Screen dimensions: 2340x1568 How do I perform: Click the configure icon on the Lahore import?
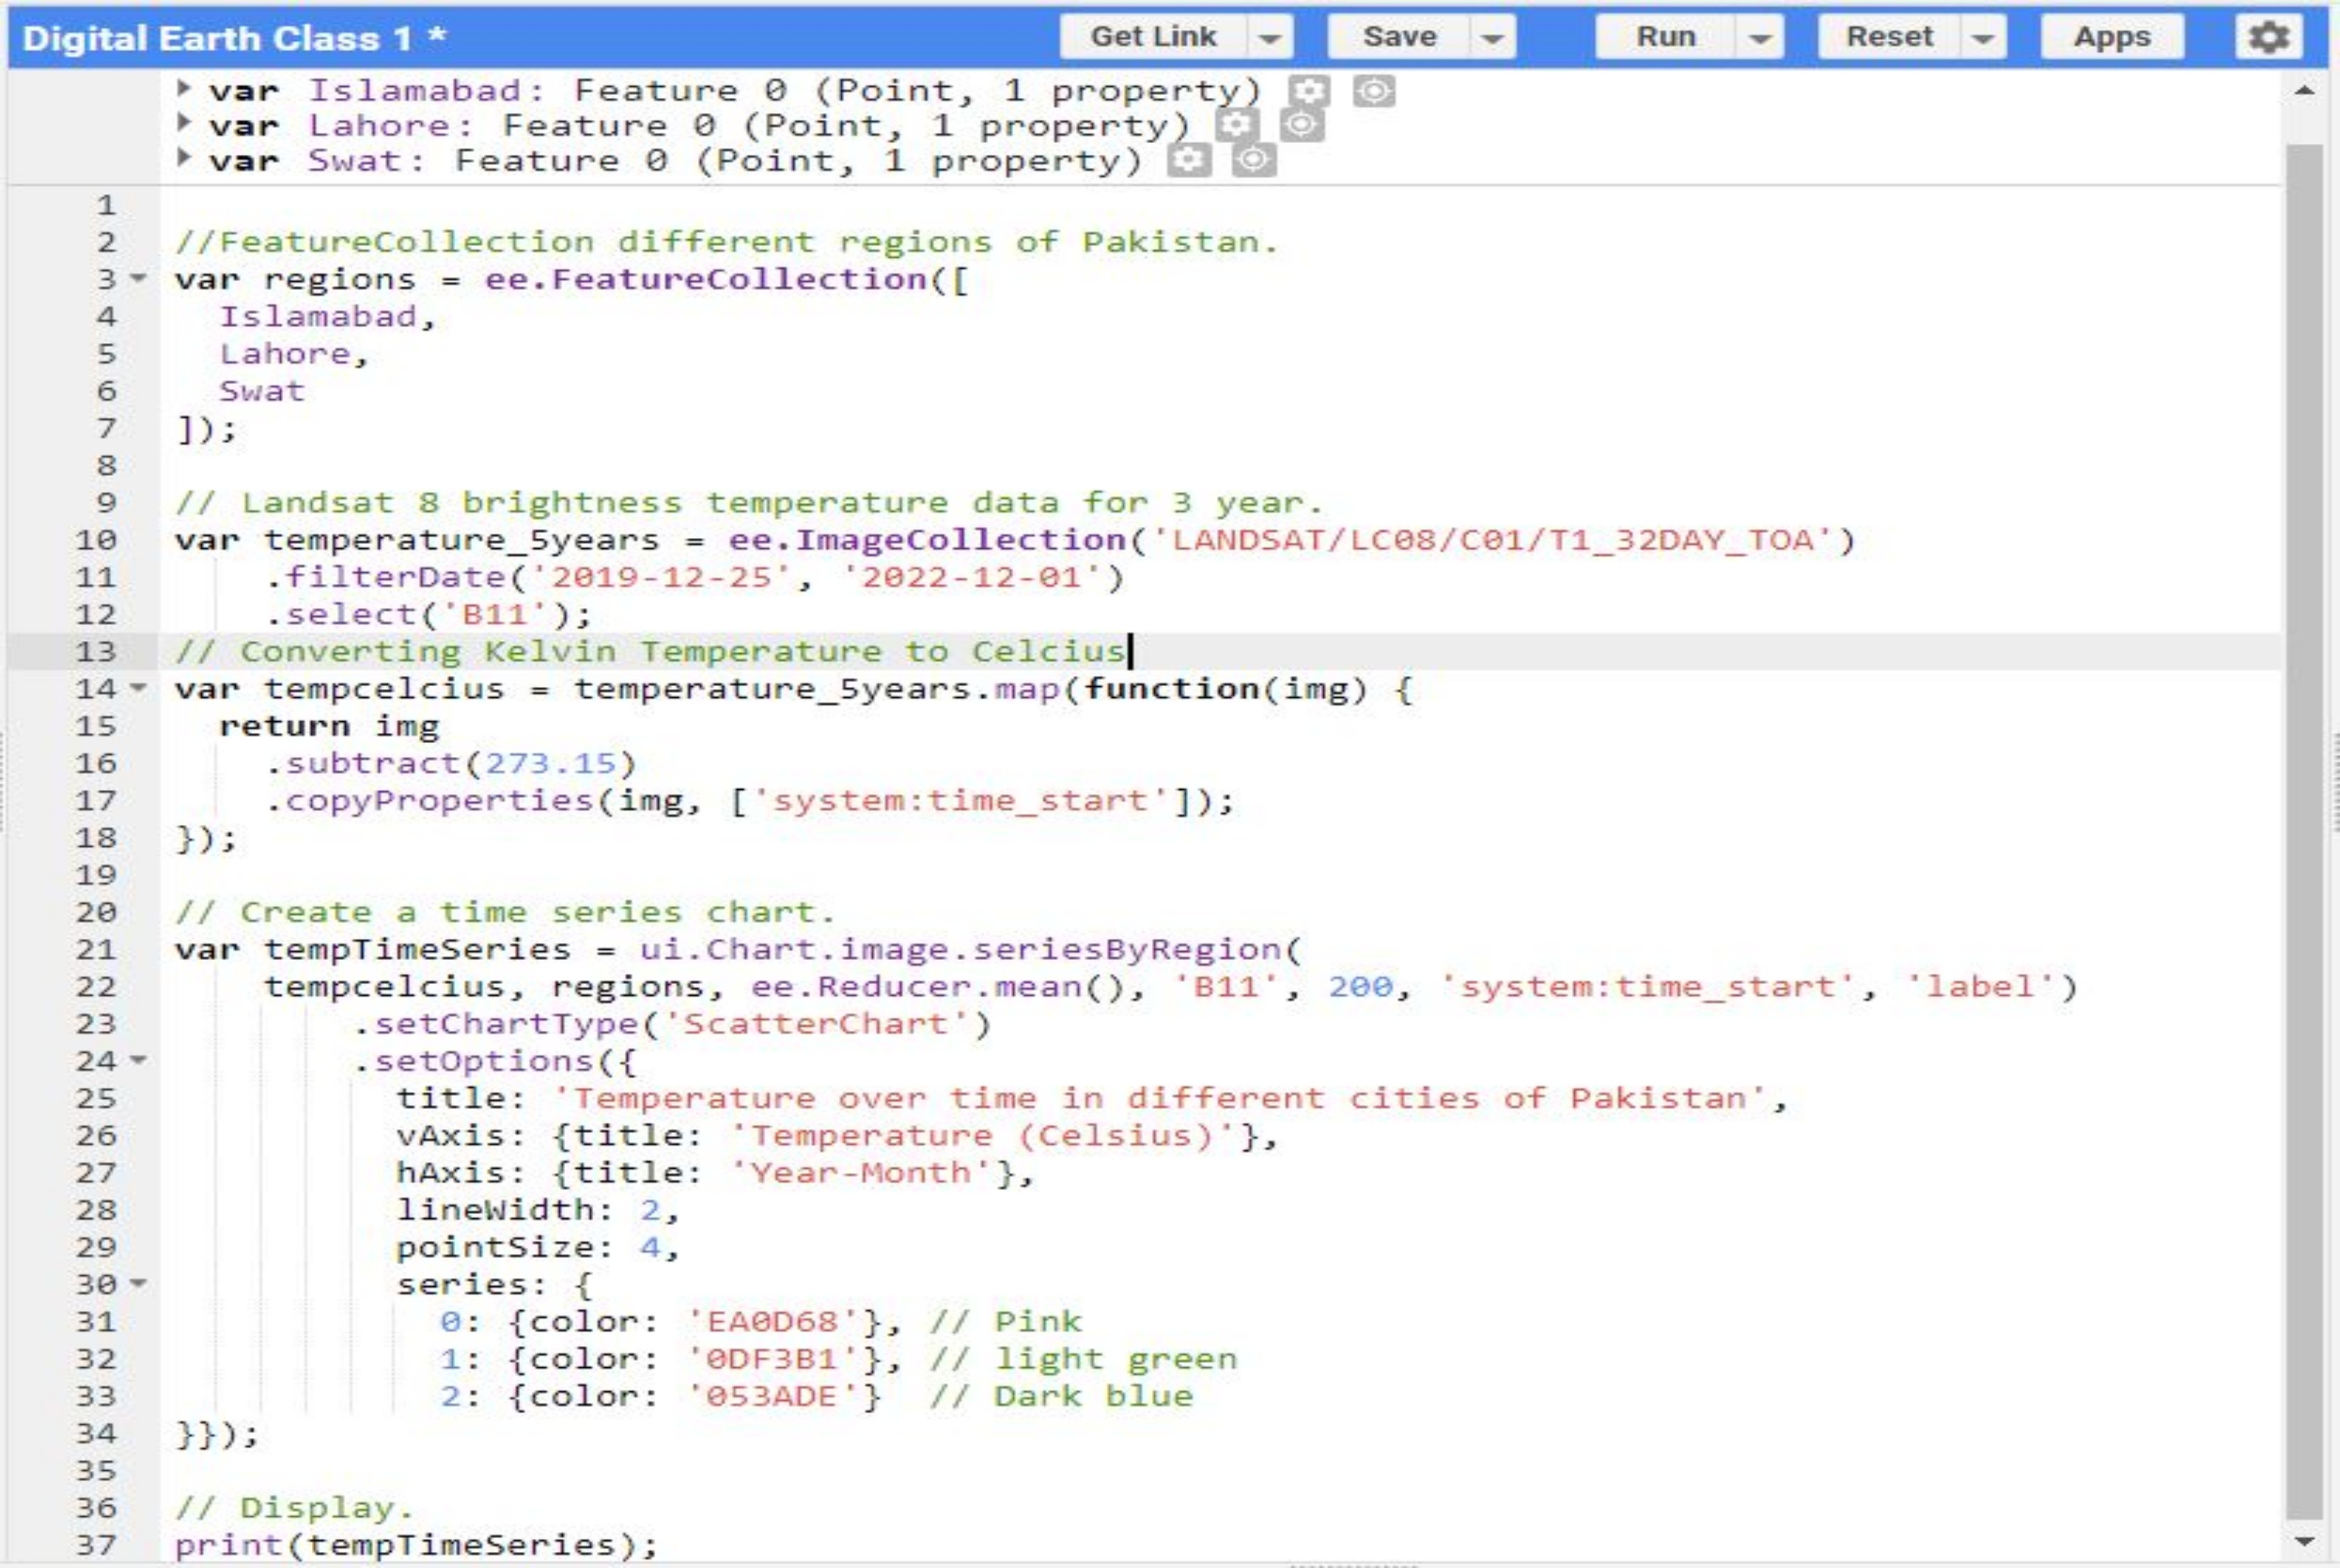point(1237,125)
